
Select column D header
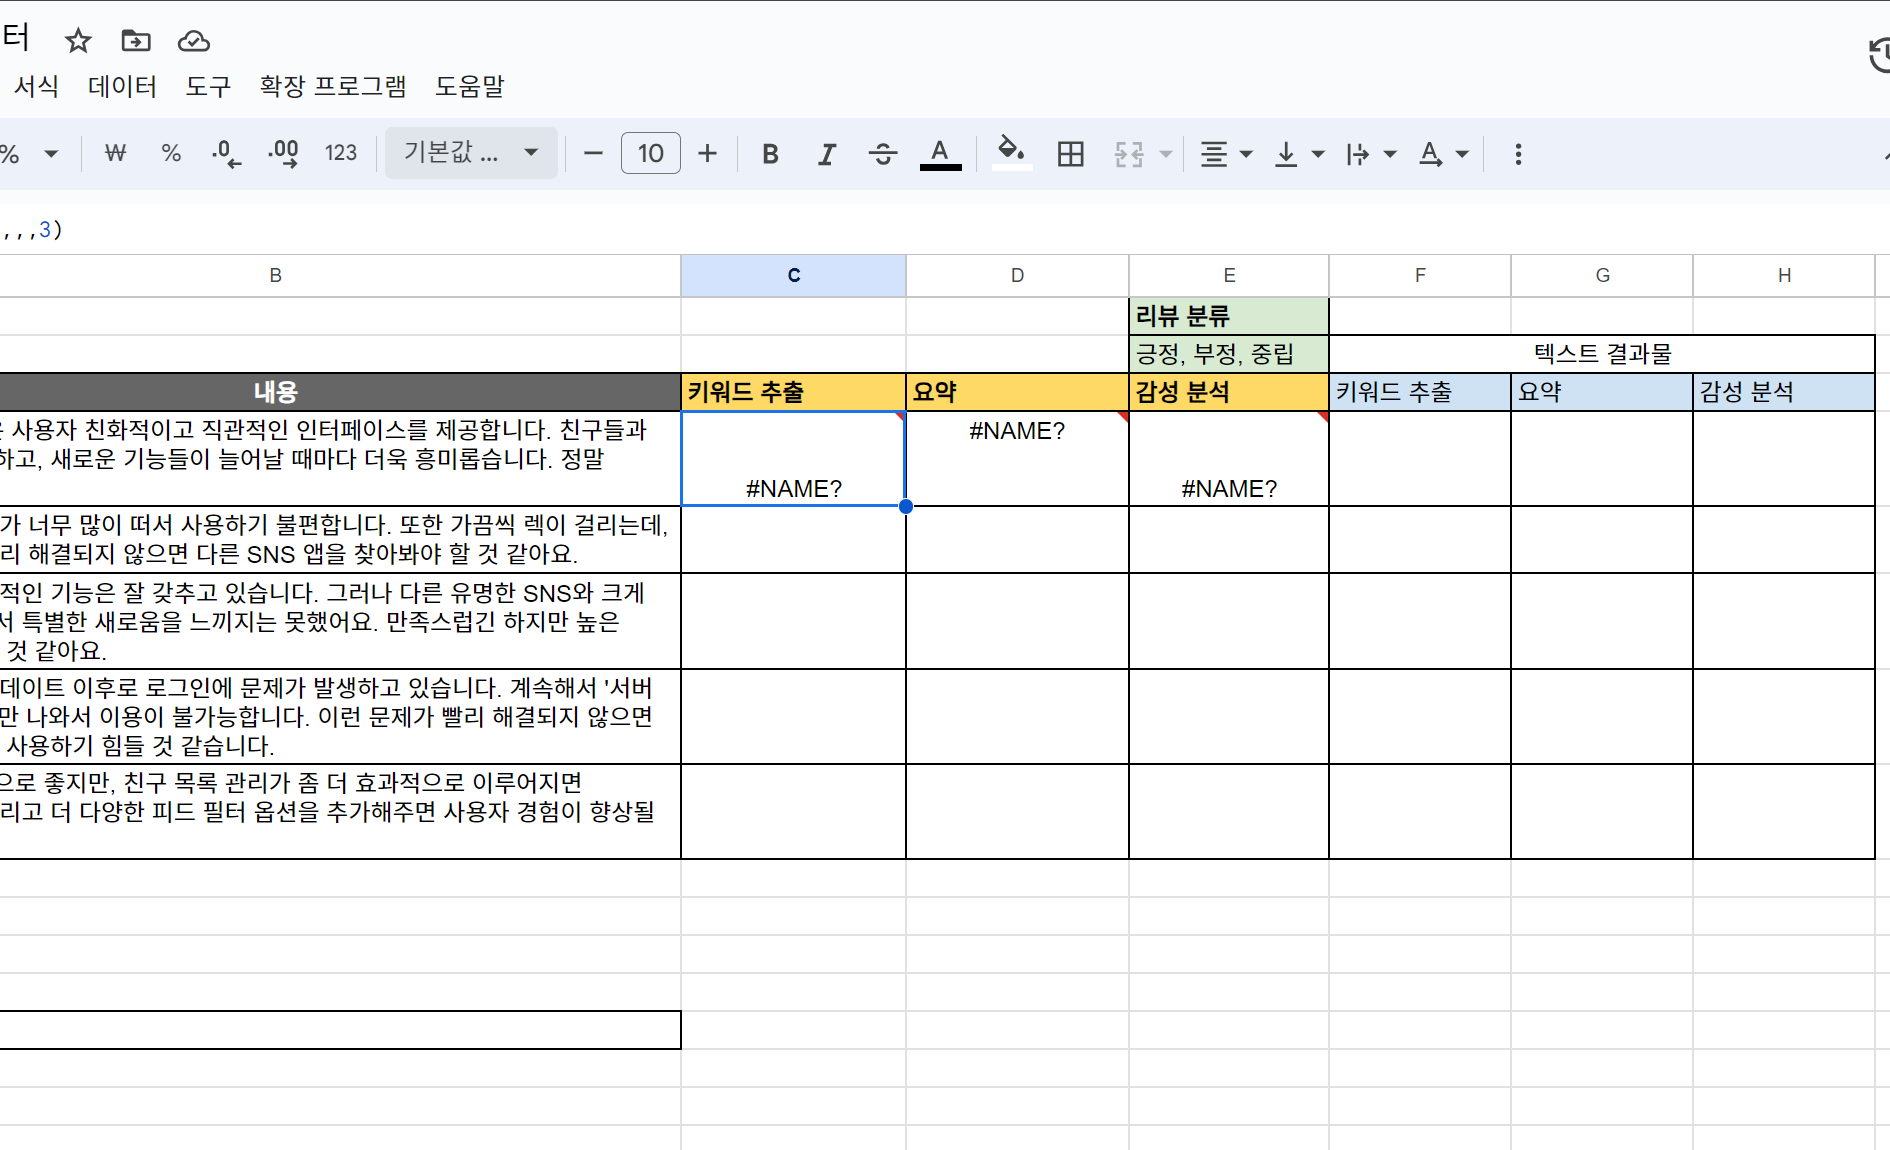point(1017,275)
